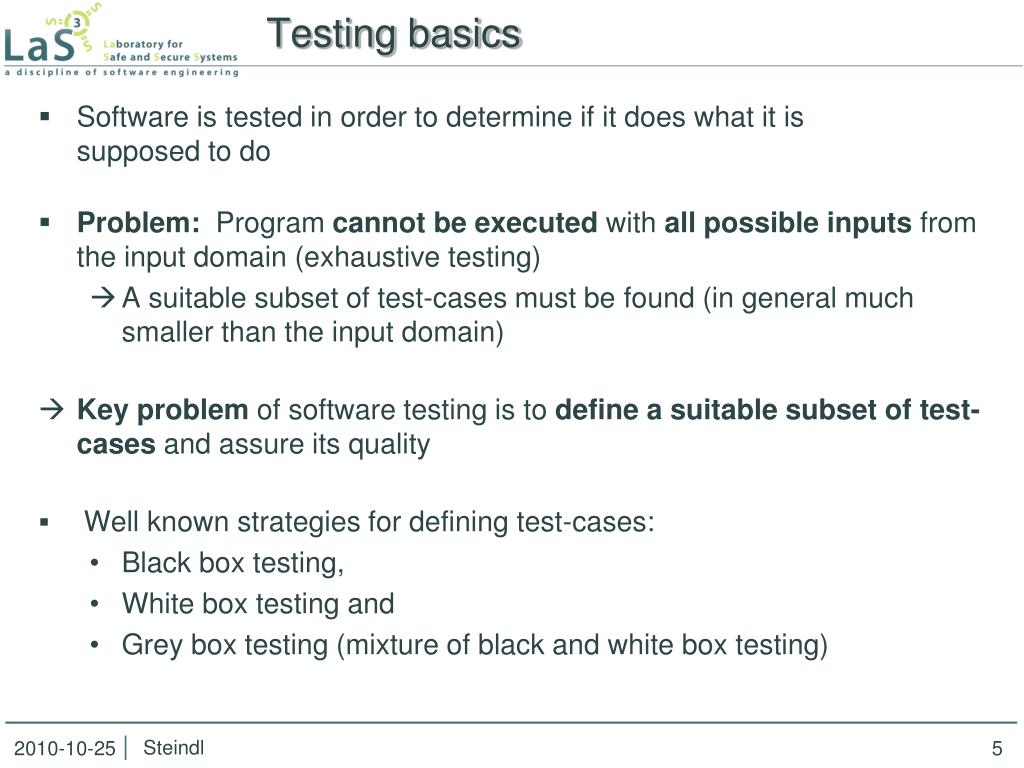Click the bold 'all possible inputs' phrase
1024x768 pixels.
[x=788, y=223]
